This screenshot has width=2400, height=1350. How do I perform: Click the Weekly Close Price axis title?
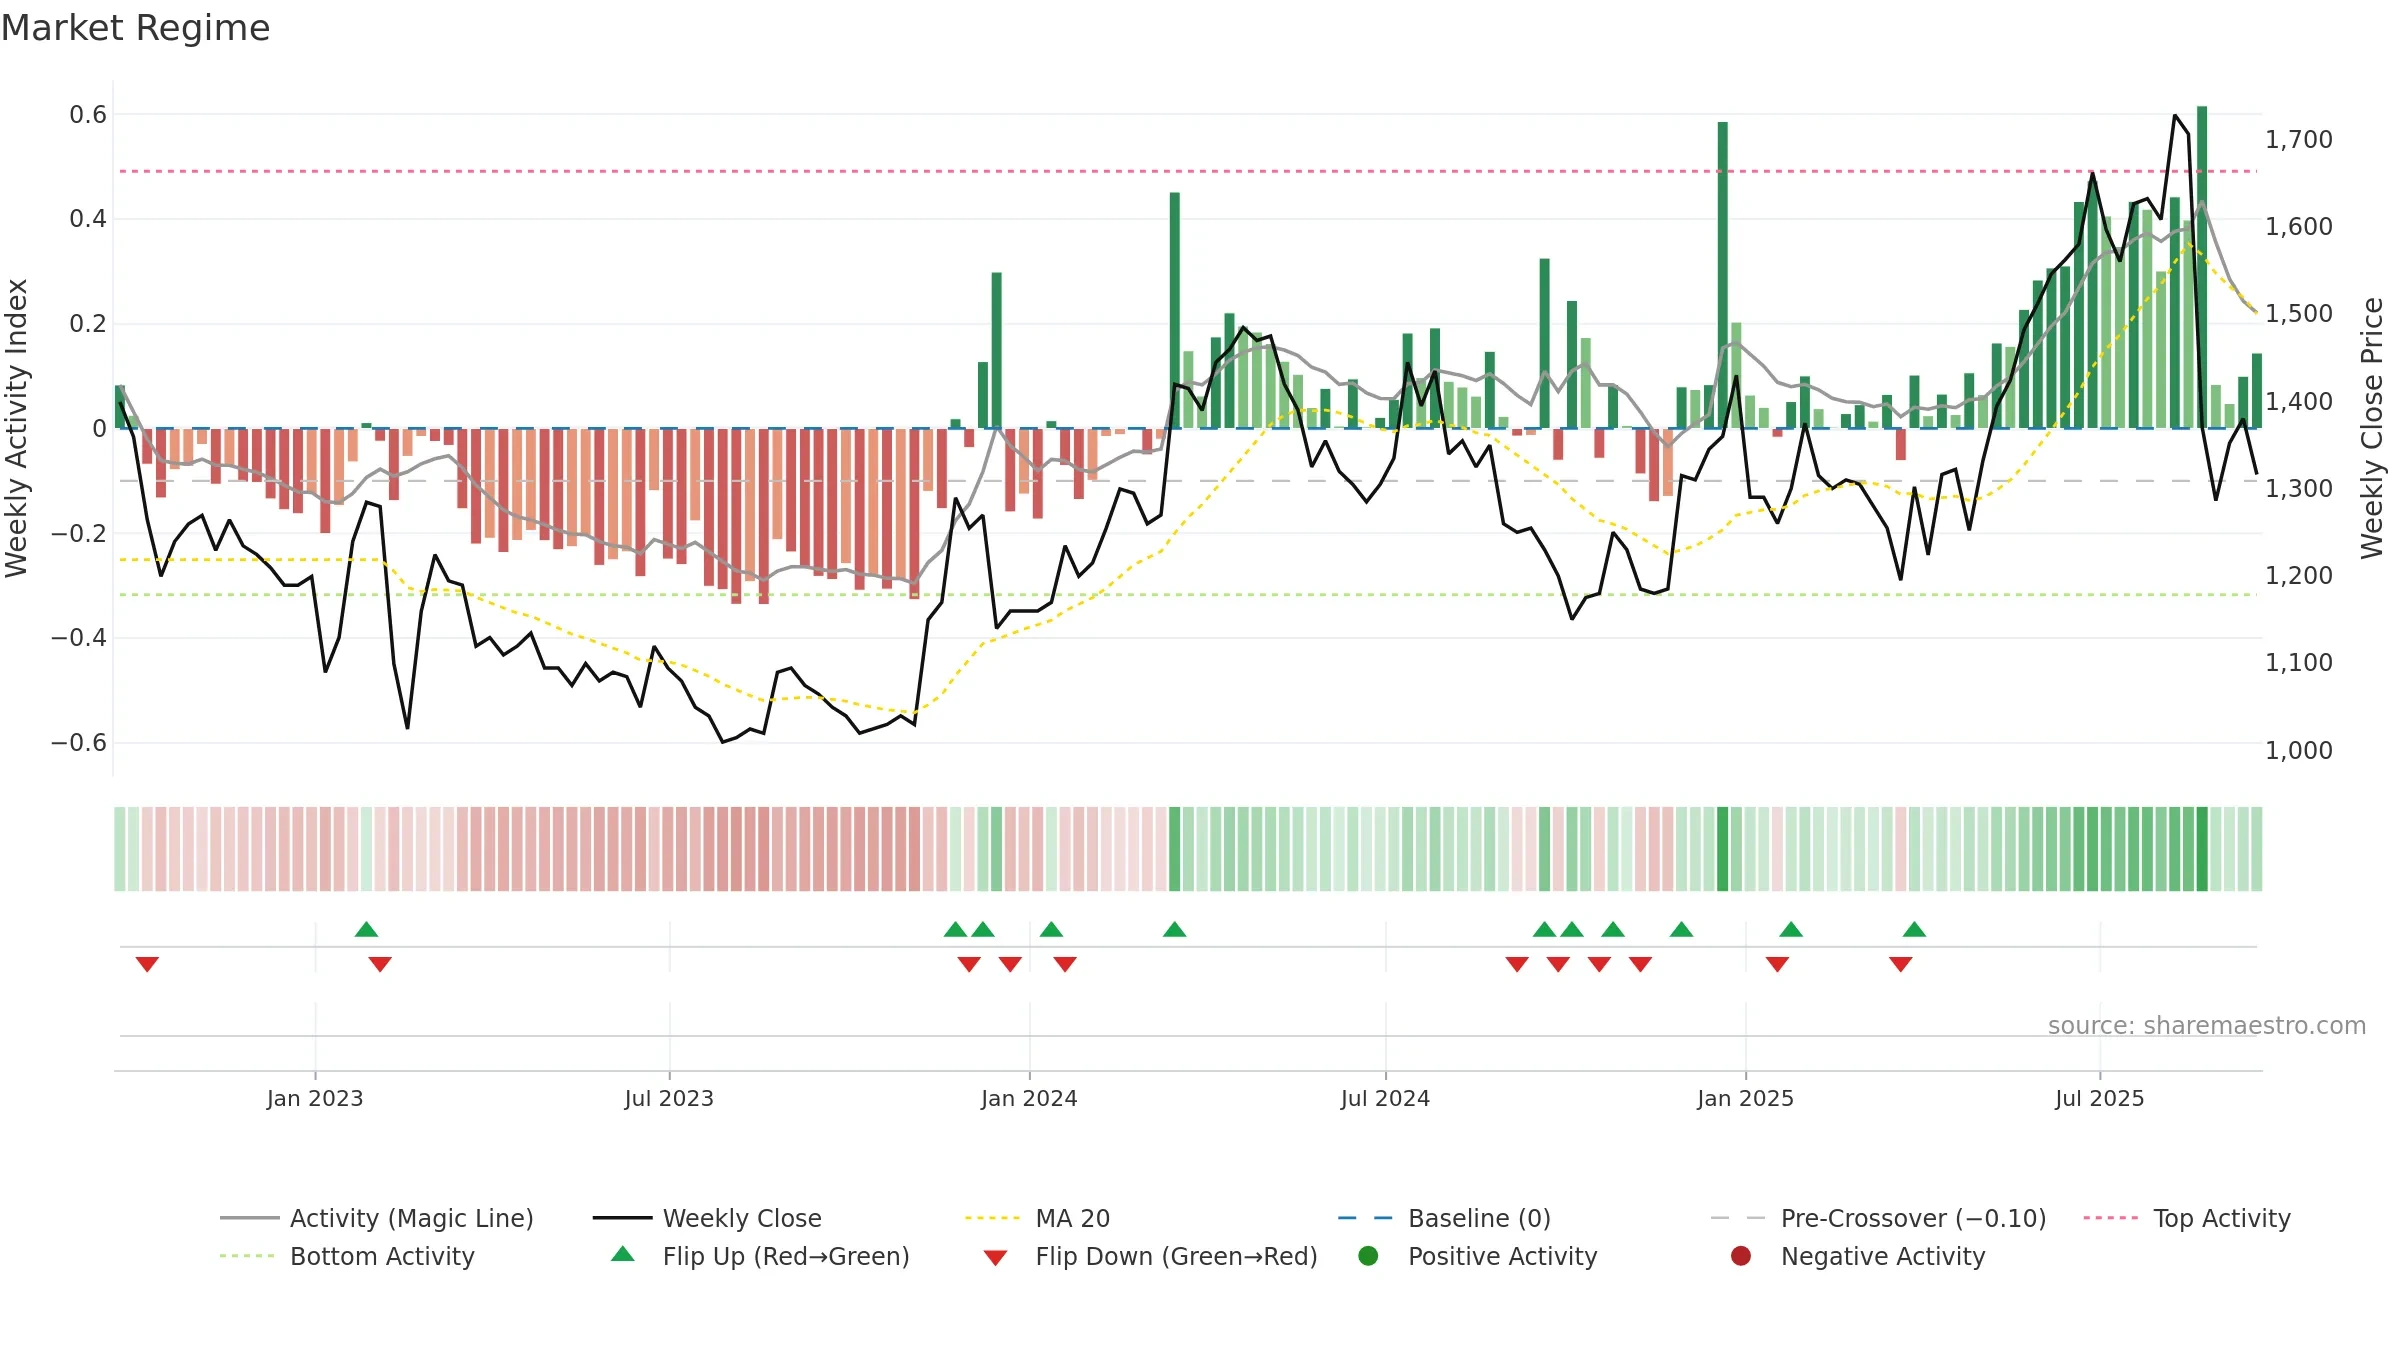click(2372, 428)
